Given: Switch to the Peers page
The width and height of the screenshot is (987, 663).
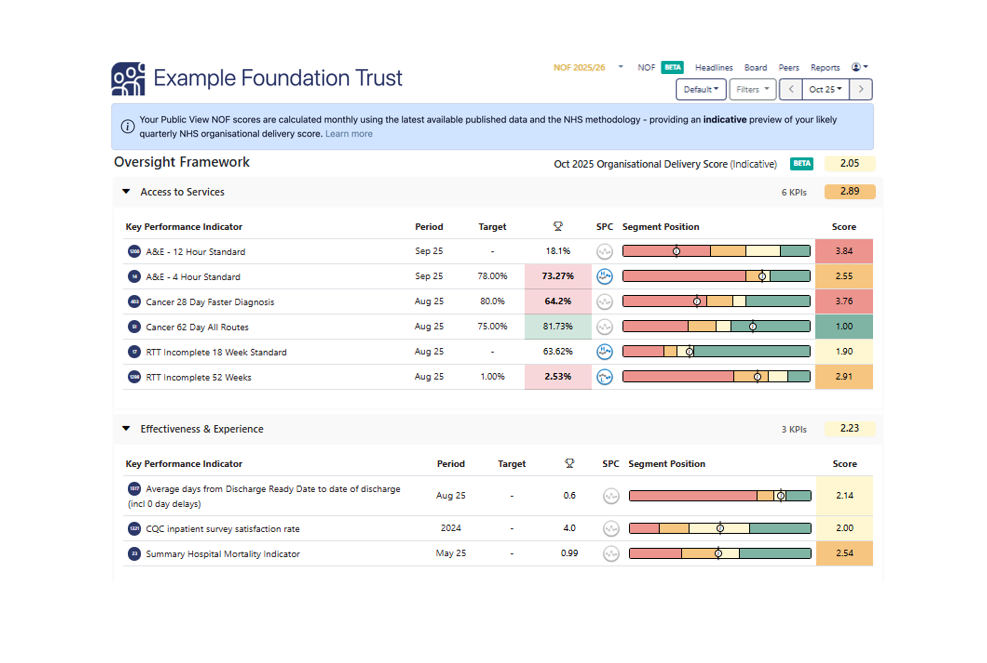Looking at the screenshot, I should (x=788, y=68).
